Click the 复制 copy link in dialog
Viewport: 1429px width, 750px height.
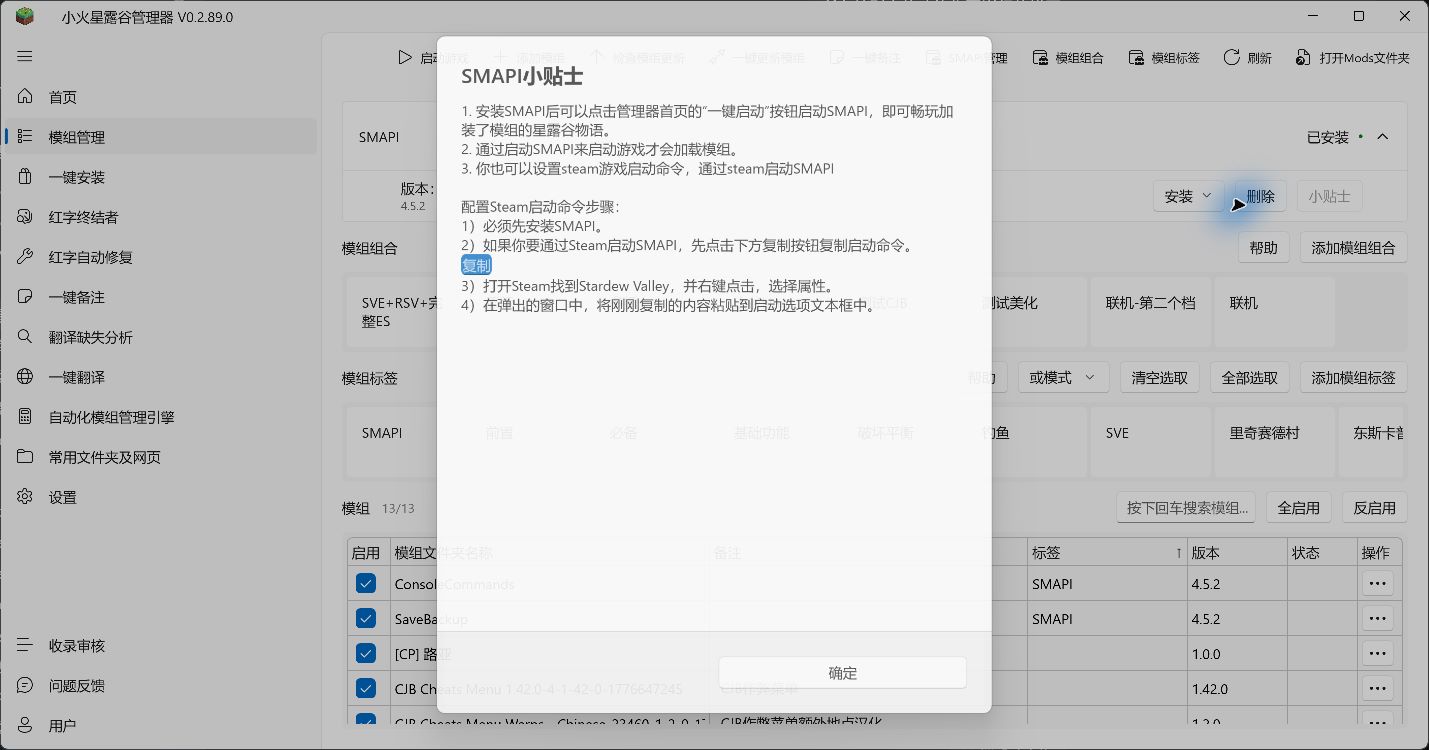point(476,265)
